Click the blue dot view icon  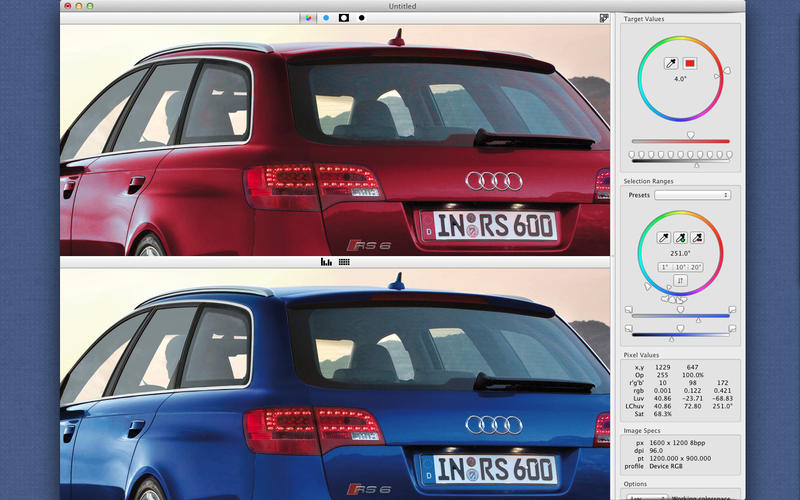coord(326,18)
